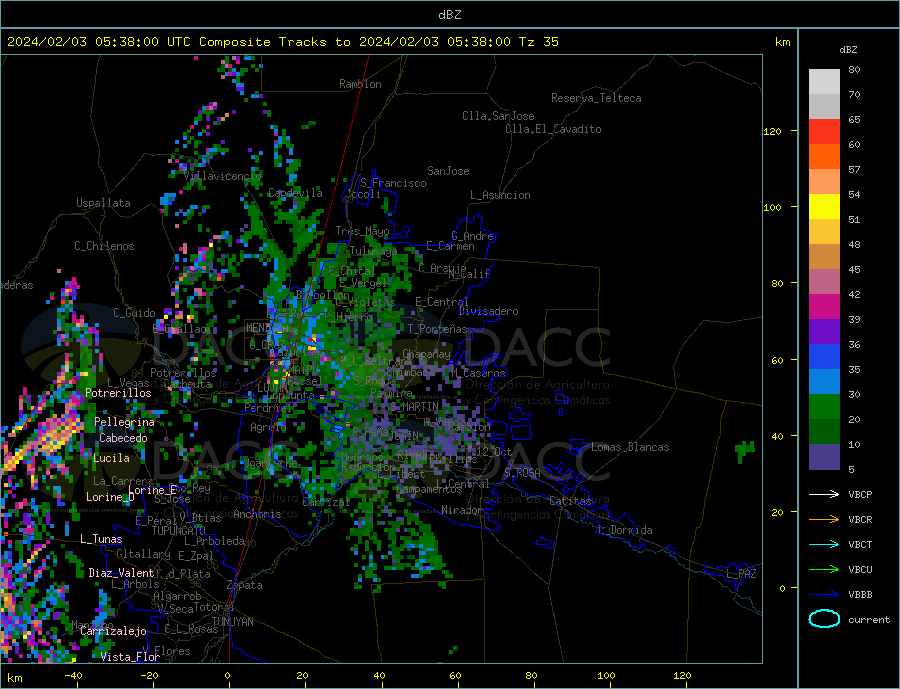Click the 'Villavicencio' place label
This screenshot has width=900, height=689.
click(x=223, y=176)
